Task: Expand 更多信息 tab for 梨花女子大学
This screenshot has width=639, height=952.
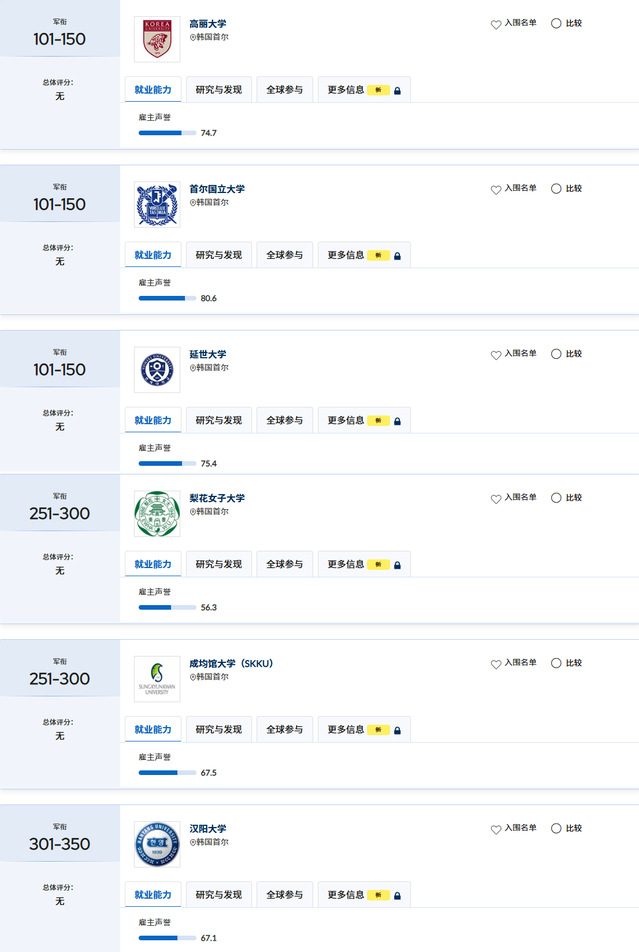Action: click(x=363, y=564)
